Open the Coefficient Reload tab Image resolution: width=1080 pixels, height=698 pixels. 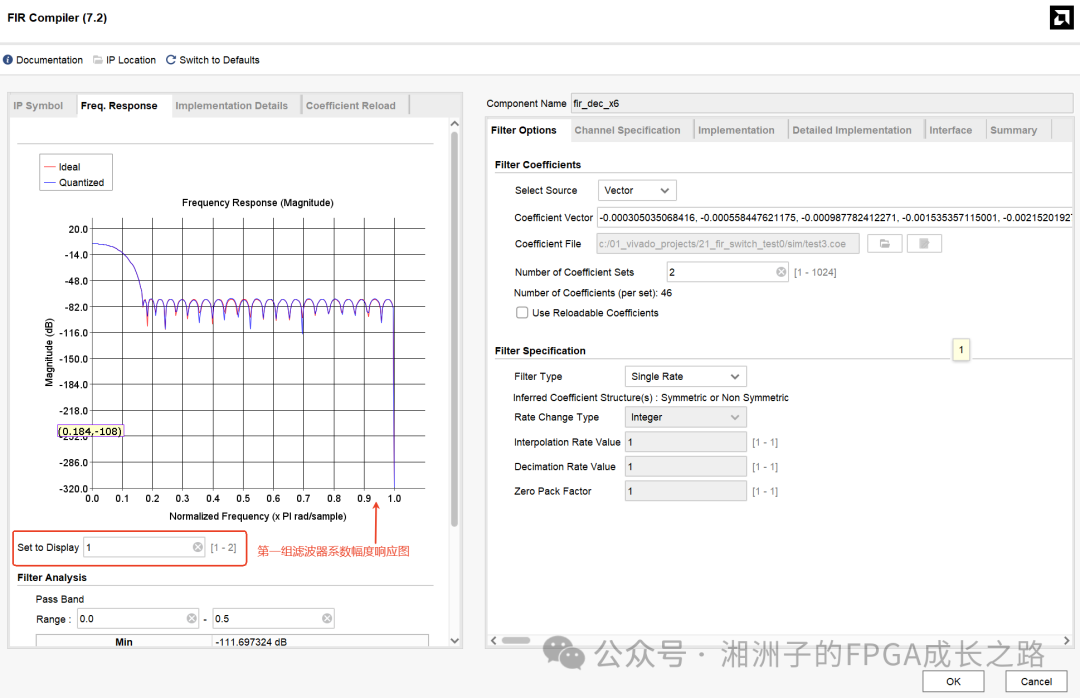coord(351,105)
